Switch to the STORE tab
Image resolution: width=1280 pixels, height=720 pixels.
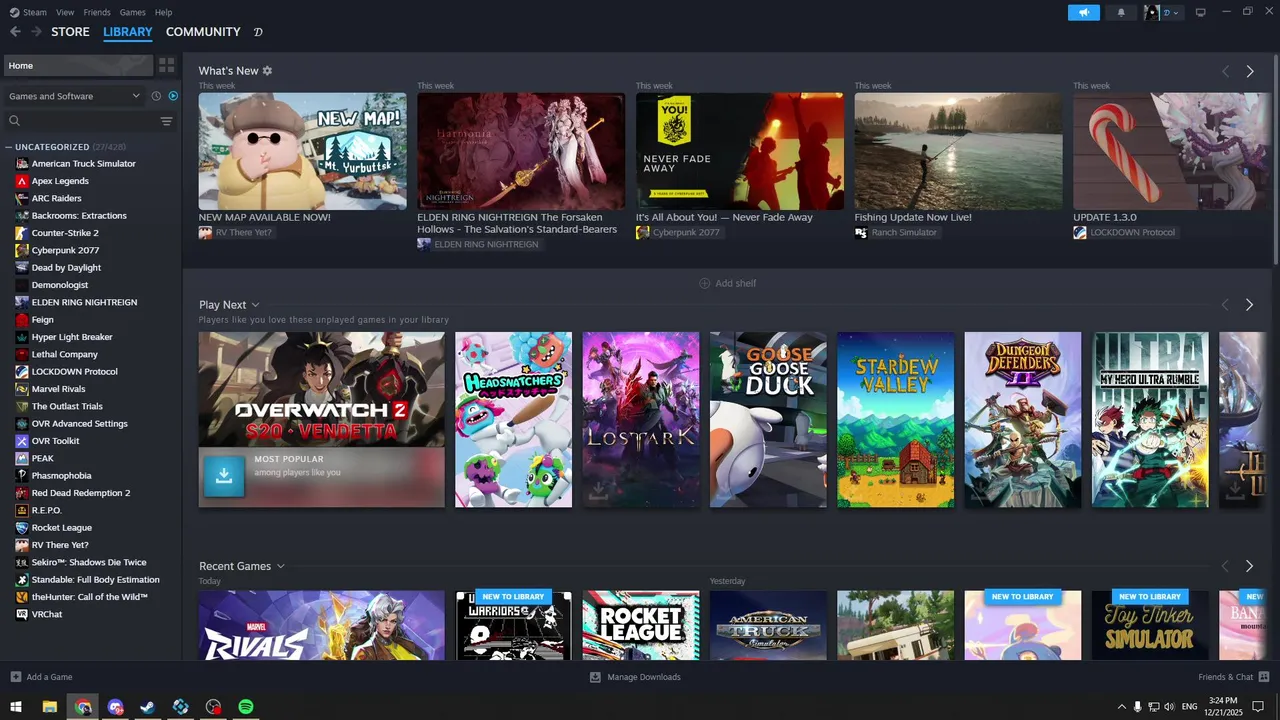[70, 32]
